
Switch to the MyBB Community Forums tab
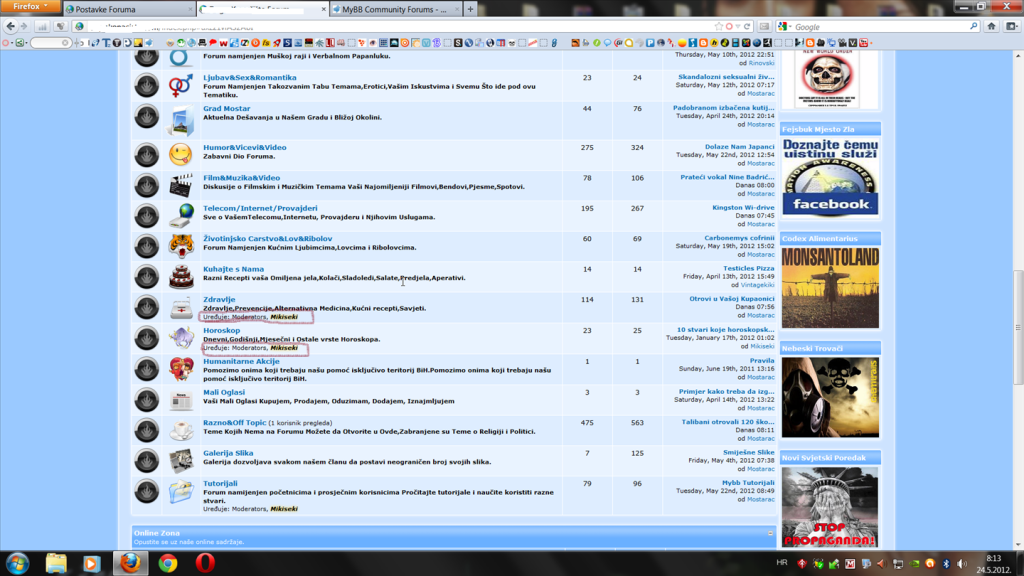(x=396, y=9)
